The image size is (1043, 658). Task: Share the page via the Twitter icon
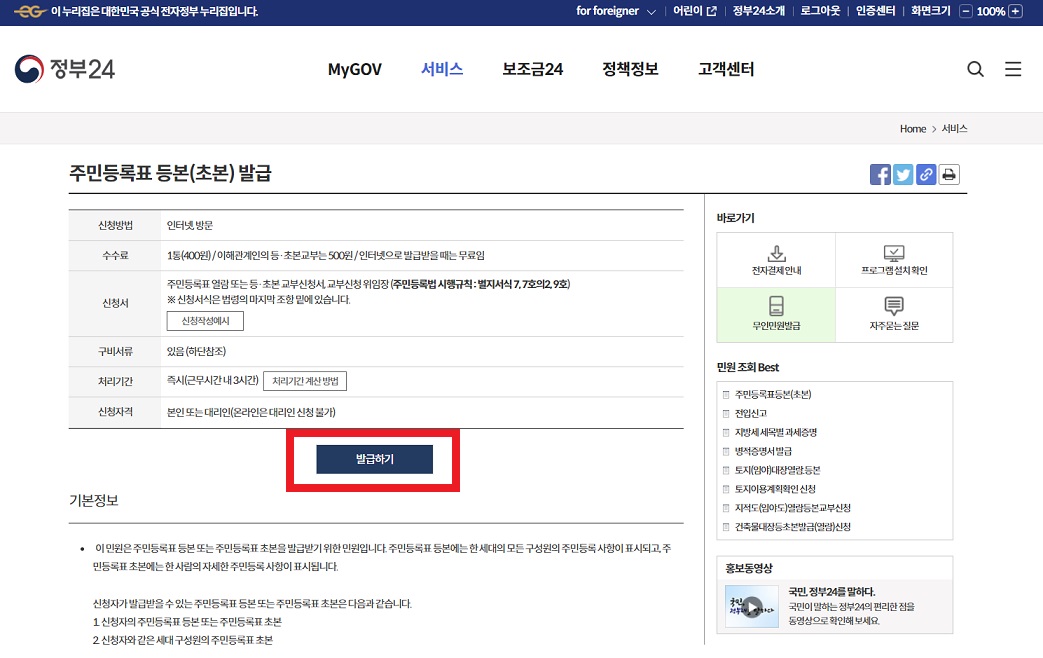click(903, 174)
